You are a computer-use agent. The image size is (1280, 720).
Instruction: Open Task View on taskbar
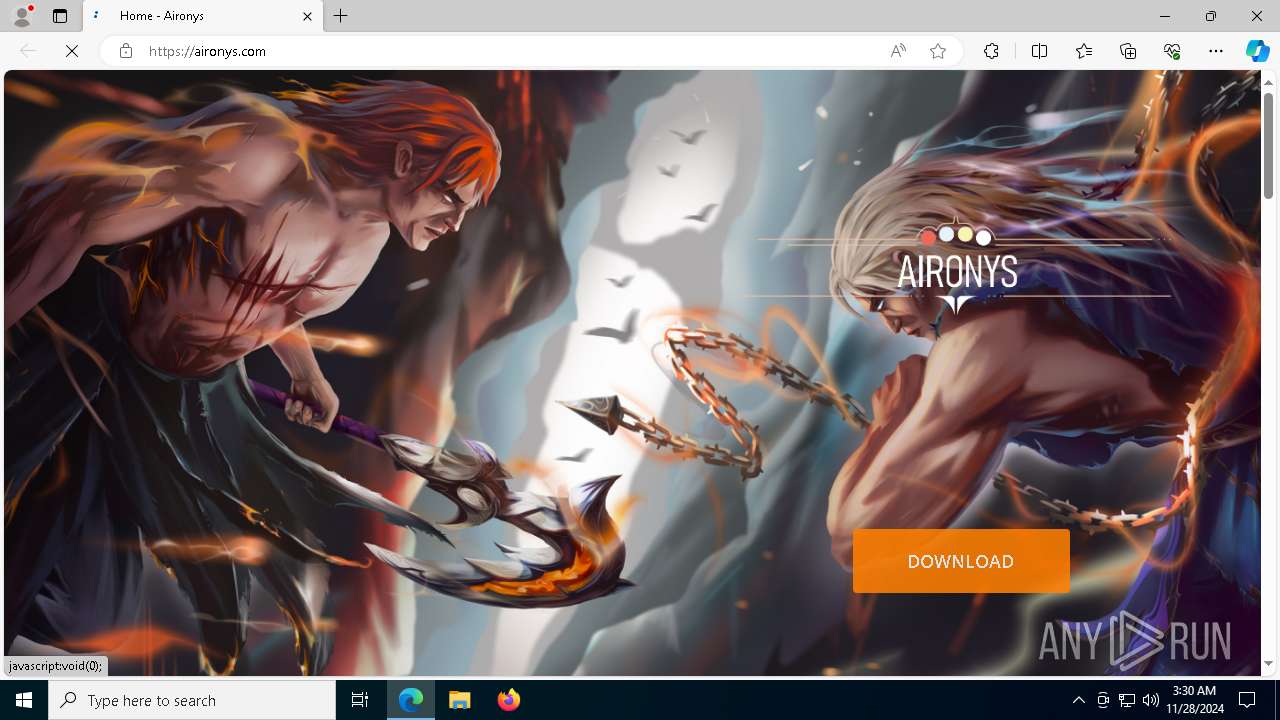[360, 700]
